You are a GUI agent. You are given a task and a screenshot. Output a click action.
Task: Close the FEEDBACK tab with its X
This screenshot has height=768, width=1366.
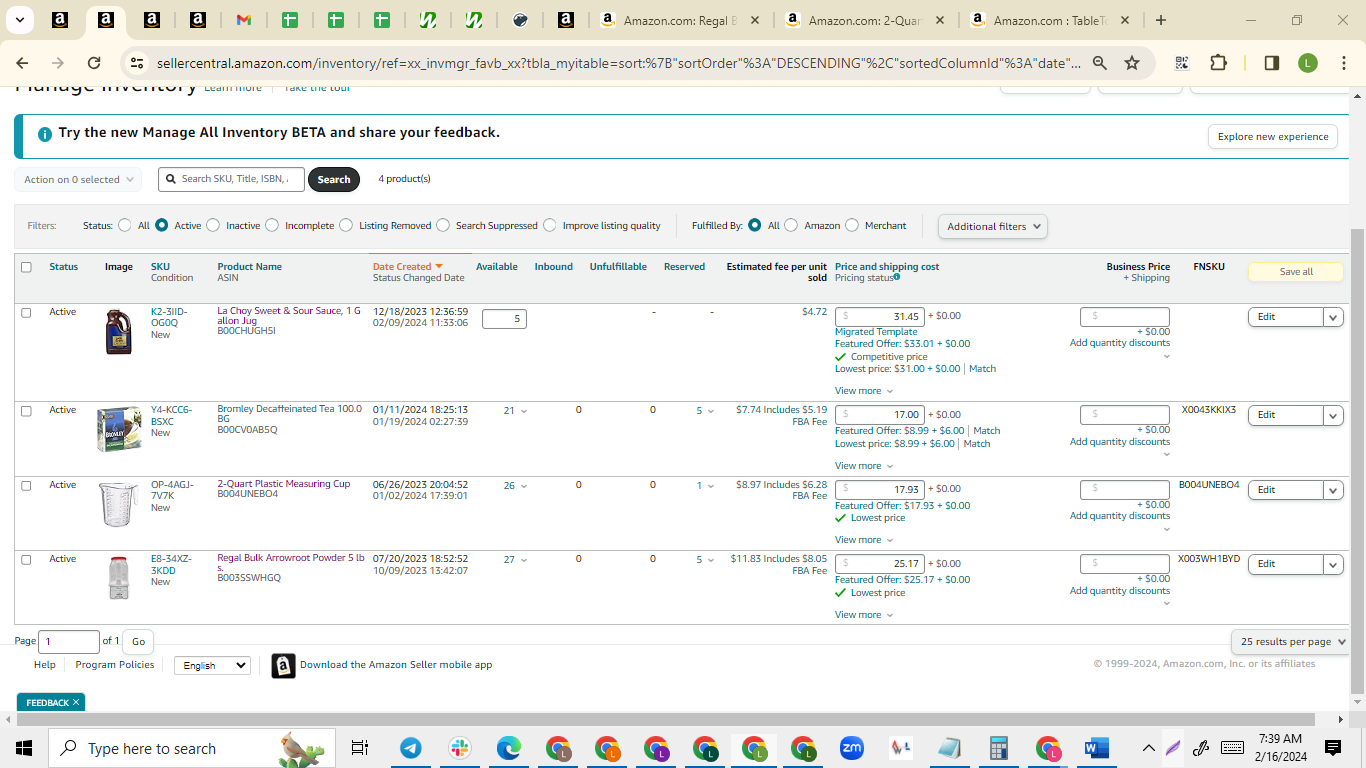point(76,702)
